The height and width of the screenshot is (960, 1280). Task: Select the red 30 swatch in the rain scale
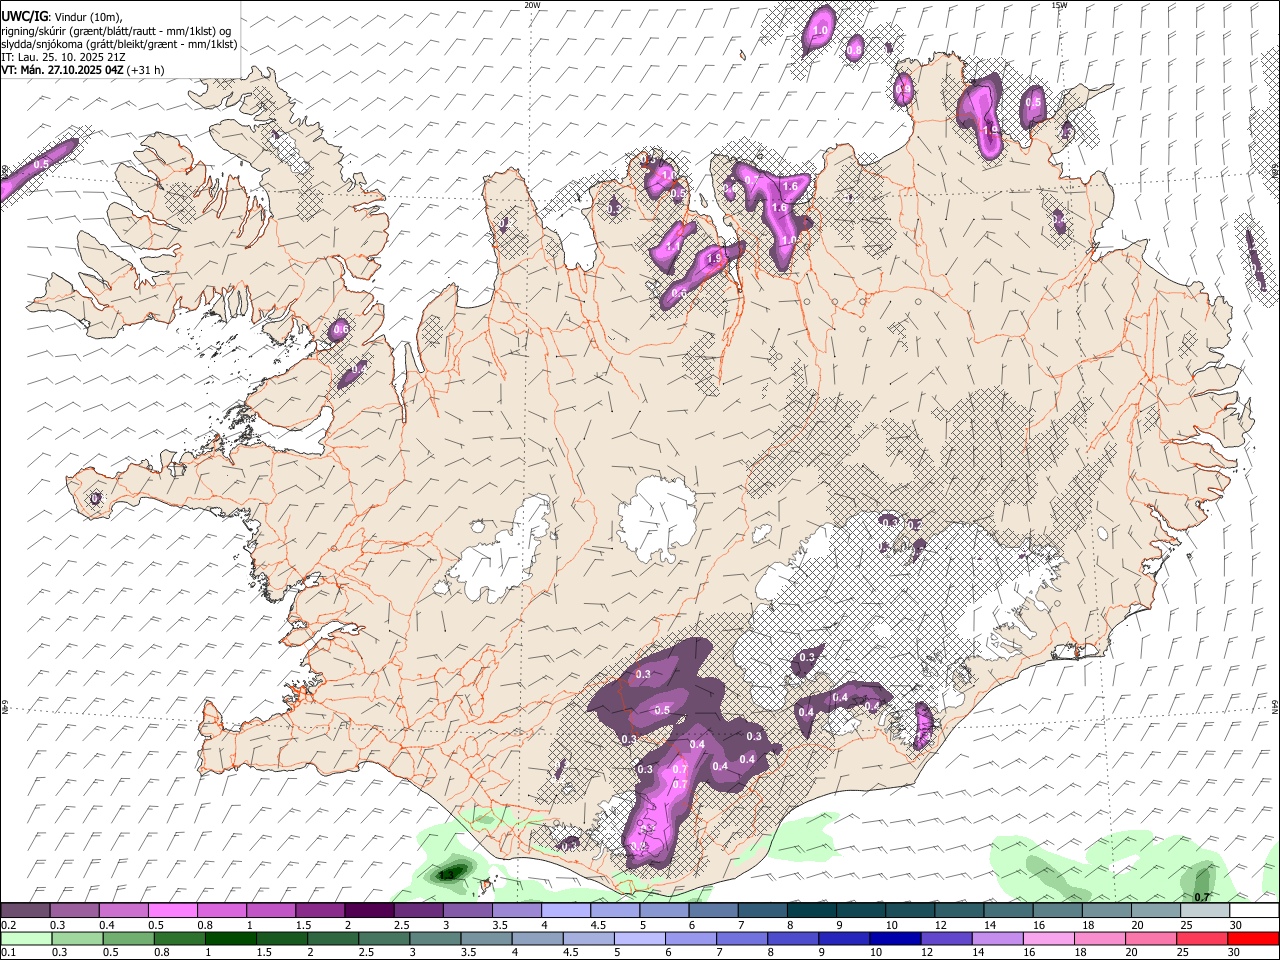pos(1253,938)
